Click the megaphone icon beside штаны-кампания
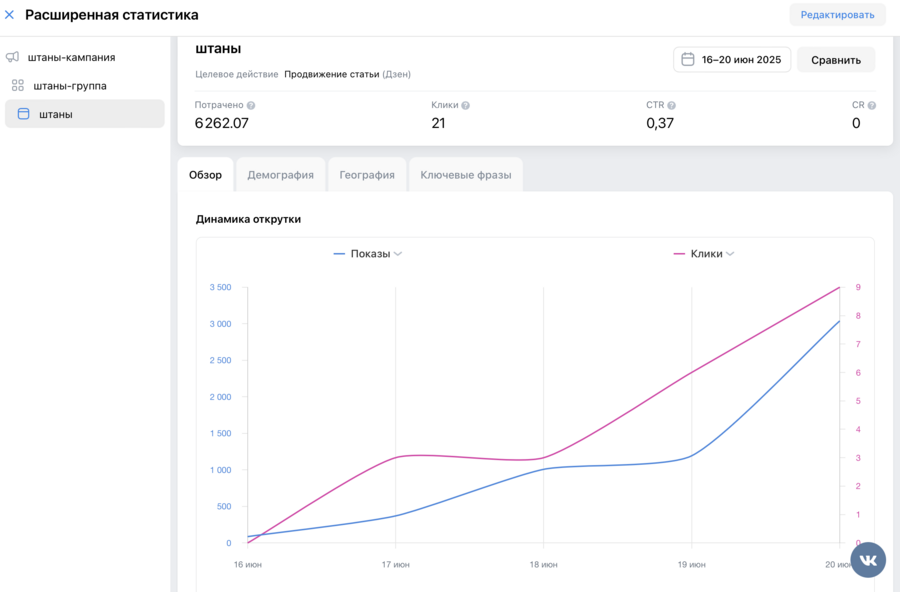 (13, 57)
